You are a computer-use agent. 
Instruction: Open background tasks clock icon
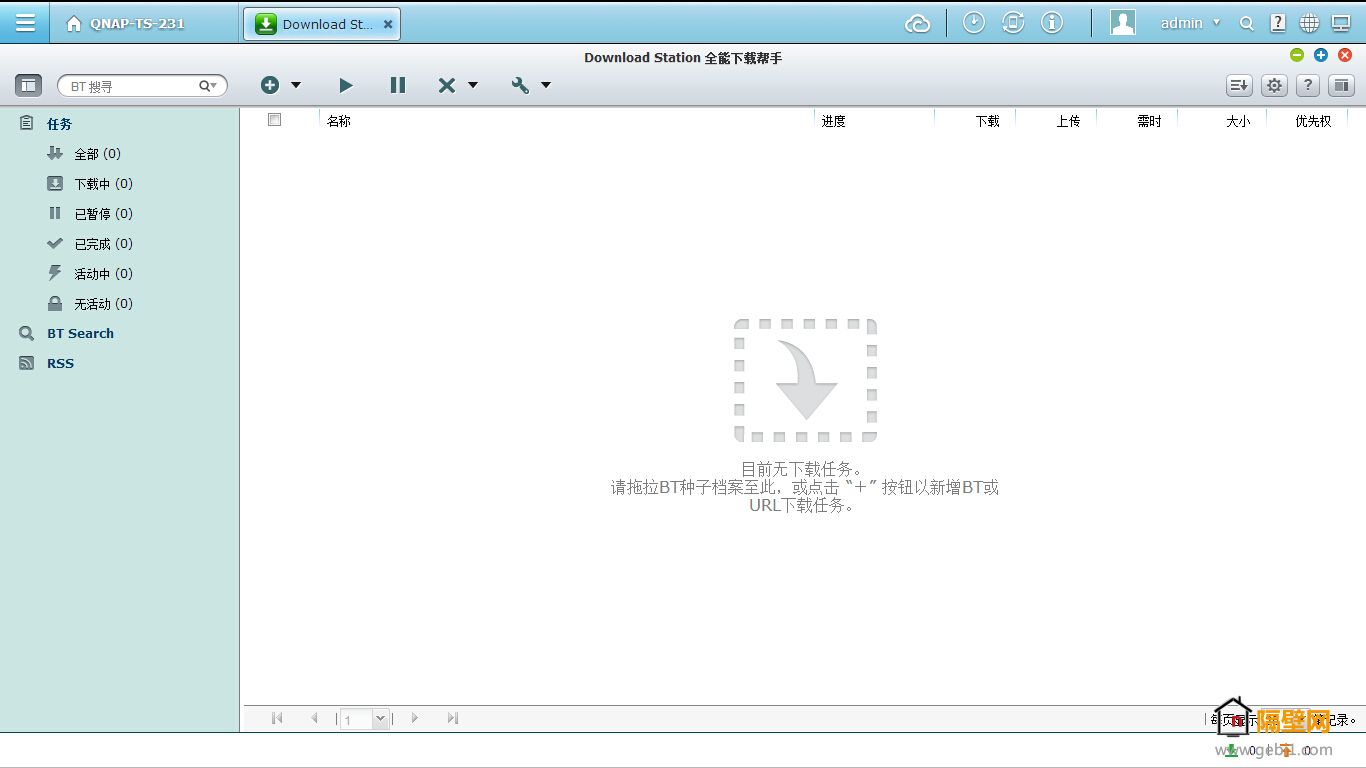974,22
